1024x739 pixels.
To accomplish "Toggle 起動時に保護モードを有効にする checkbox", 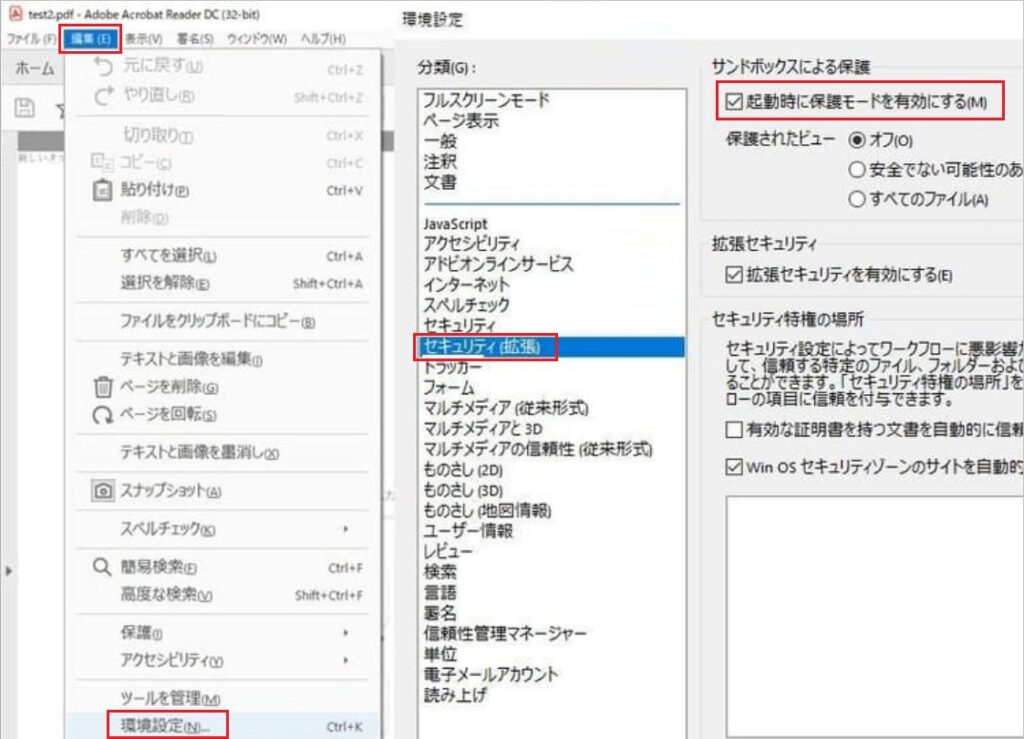I will pos(733,102).
